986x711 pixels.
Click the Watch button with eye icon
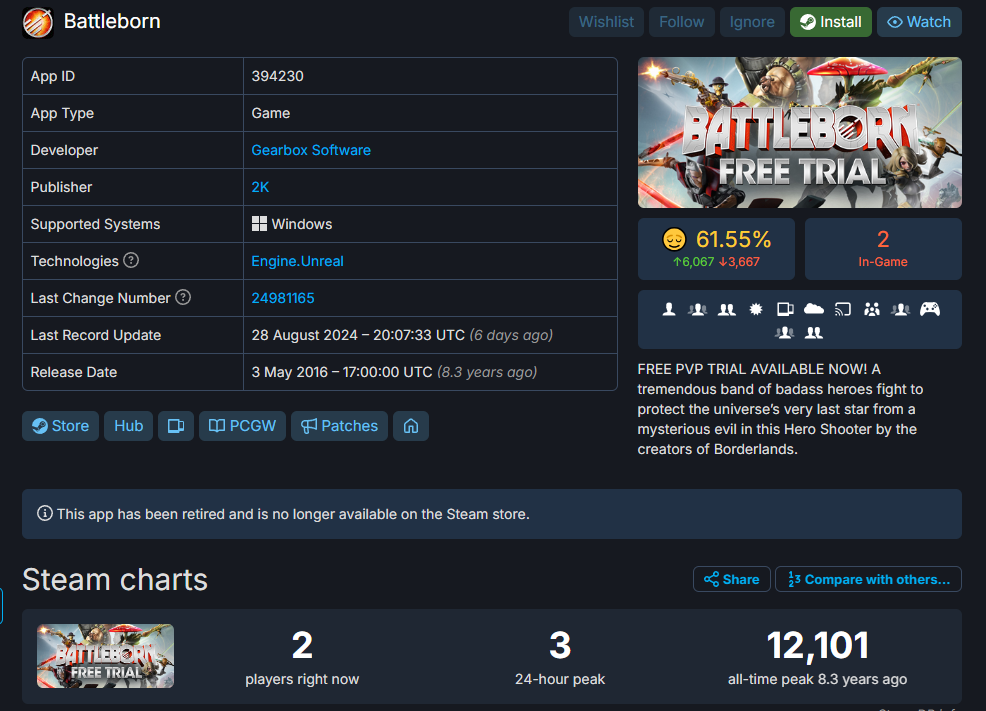pos(919,22)
